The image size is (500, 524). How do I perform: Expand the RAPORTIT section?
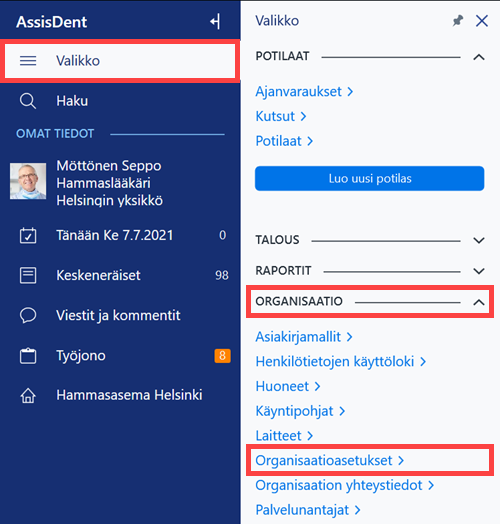tap(479, 271)
